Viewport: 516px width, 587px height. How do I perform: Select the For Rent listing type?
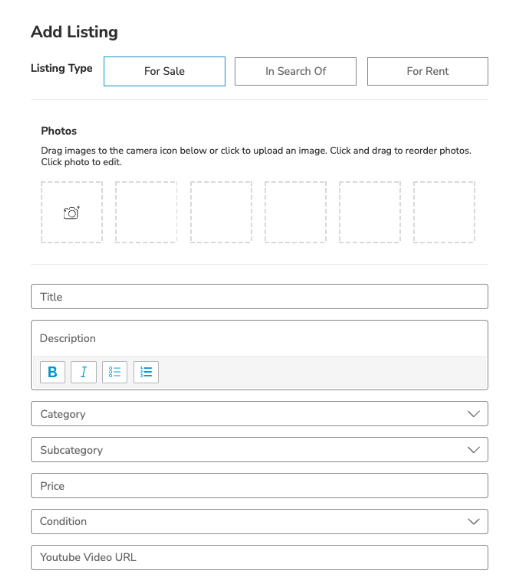428,71
